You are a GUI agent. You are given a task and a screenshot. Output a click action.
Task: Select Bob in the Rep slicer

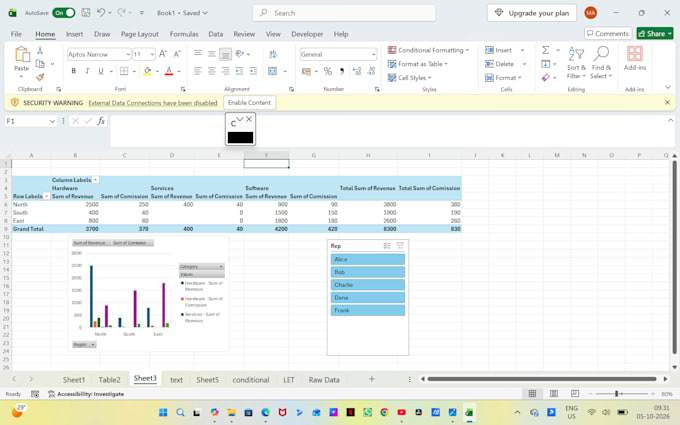click(x=368, y=272)
